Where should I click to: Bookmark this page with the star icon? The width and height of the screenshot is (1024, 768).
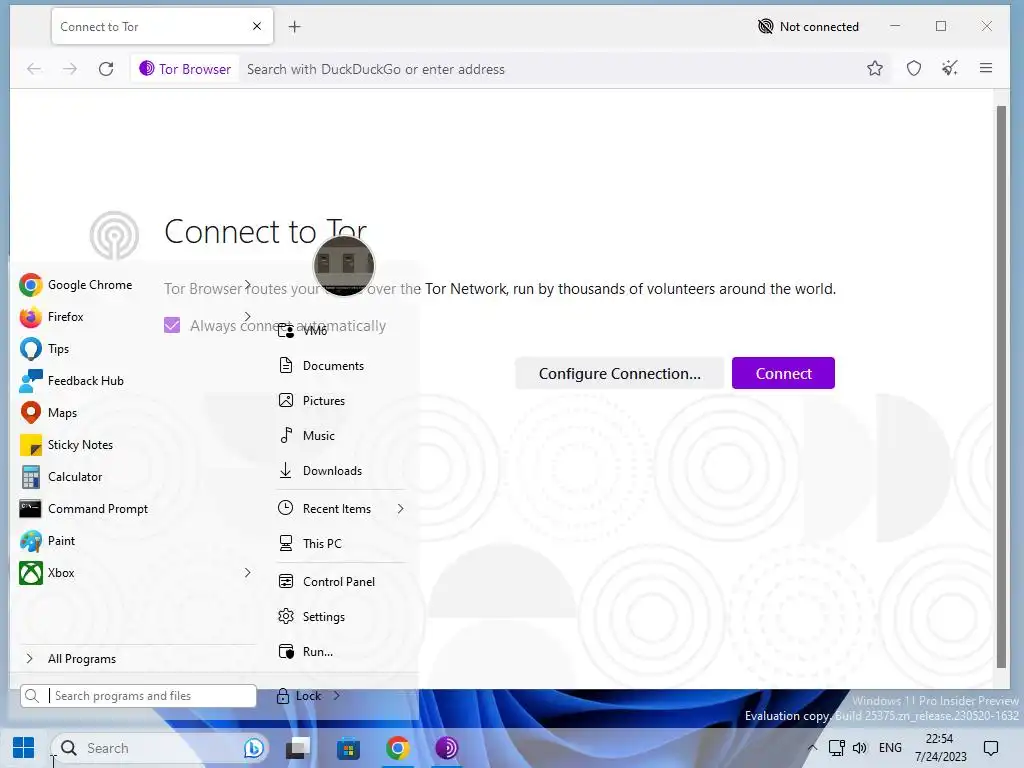point(875,69)
